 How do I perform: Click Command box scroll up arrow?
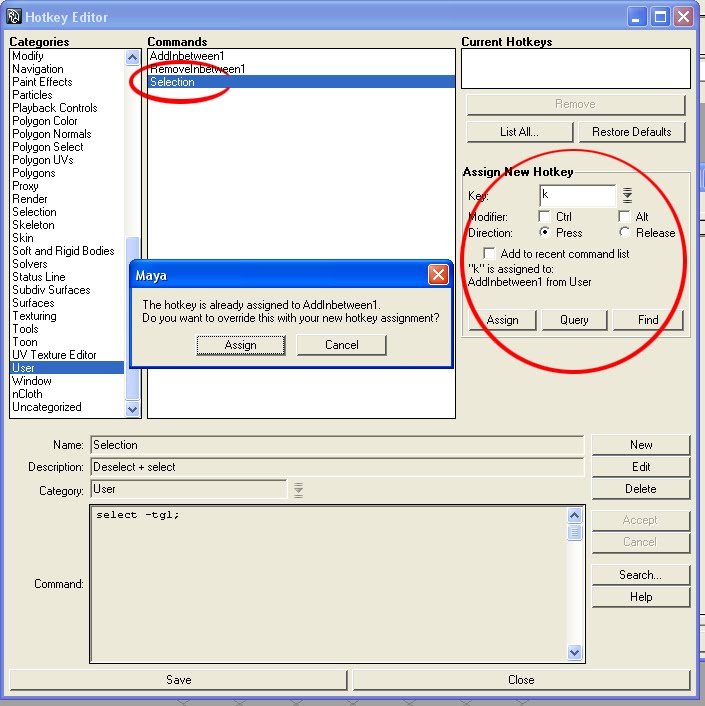point(574,515)
